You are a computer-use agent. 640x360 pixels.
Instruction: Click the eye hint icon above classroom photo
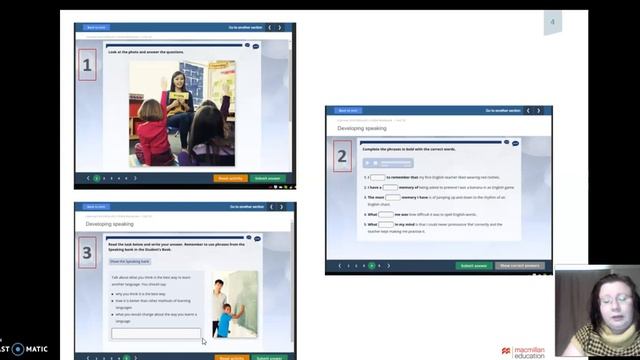[x=247, y=45]
